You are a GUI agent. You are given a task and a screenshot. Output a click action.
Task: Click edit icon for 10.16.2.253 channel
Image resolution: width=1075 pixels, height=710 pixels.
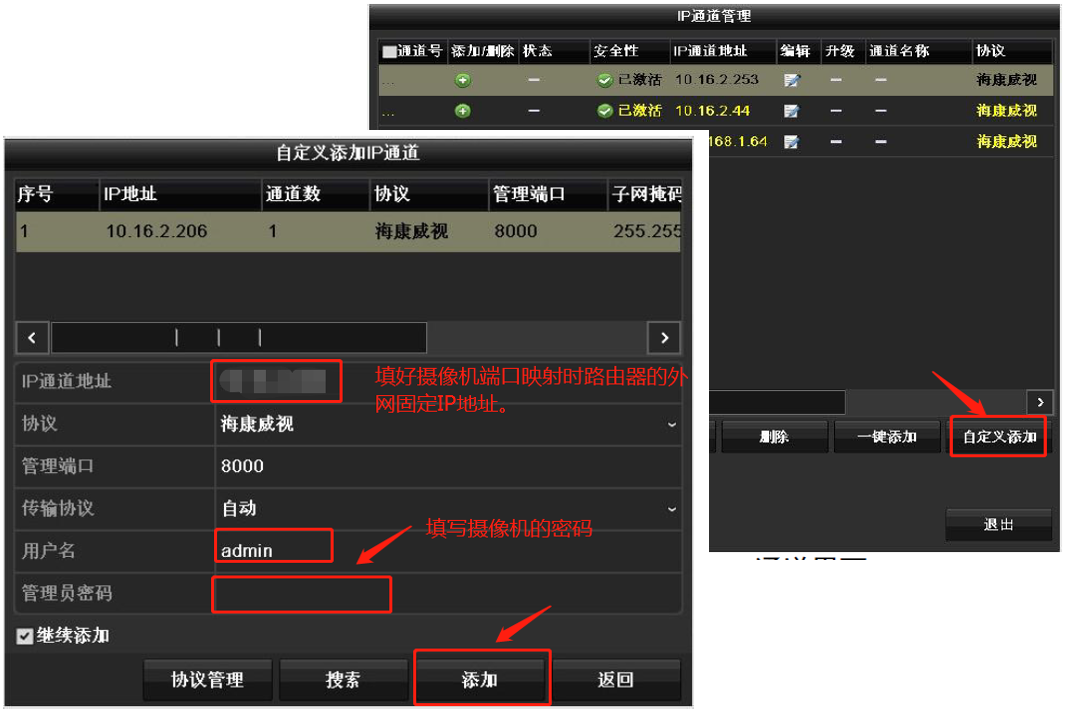click(791, 80)
